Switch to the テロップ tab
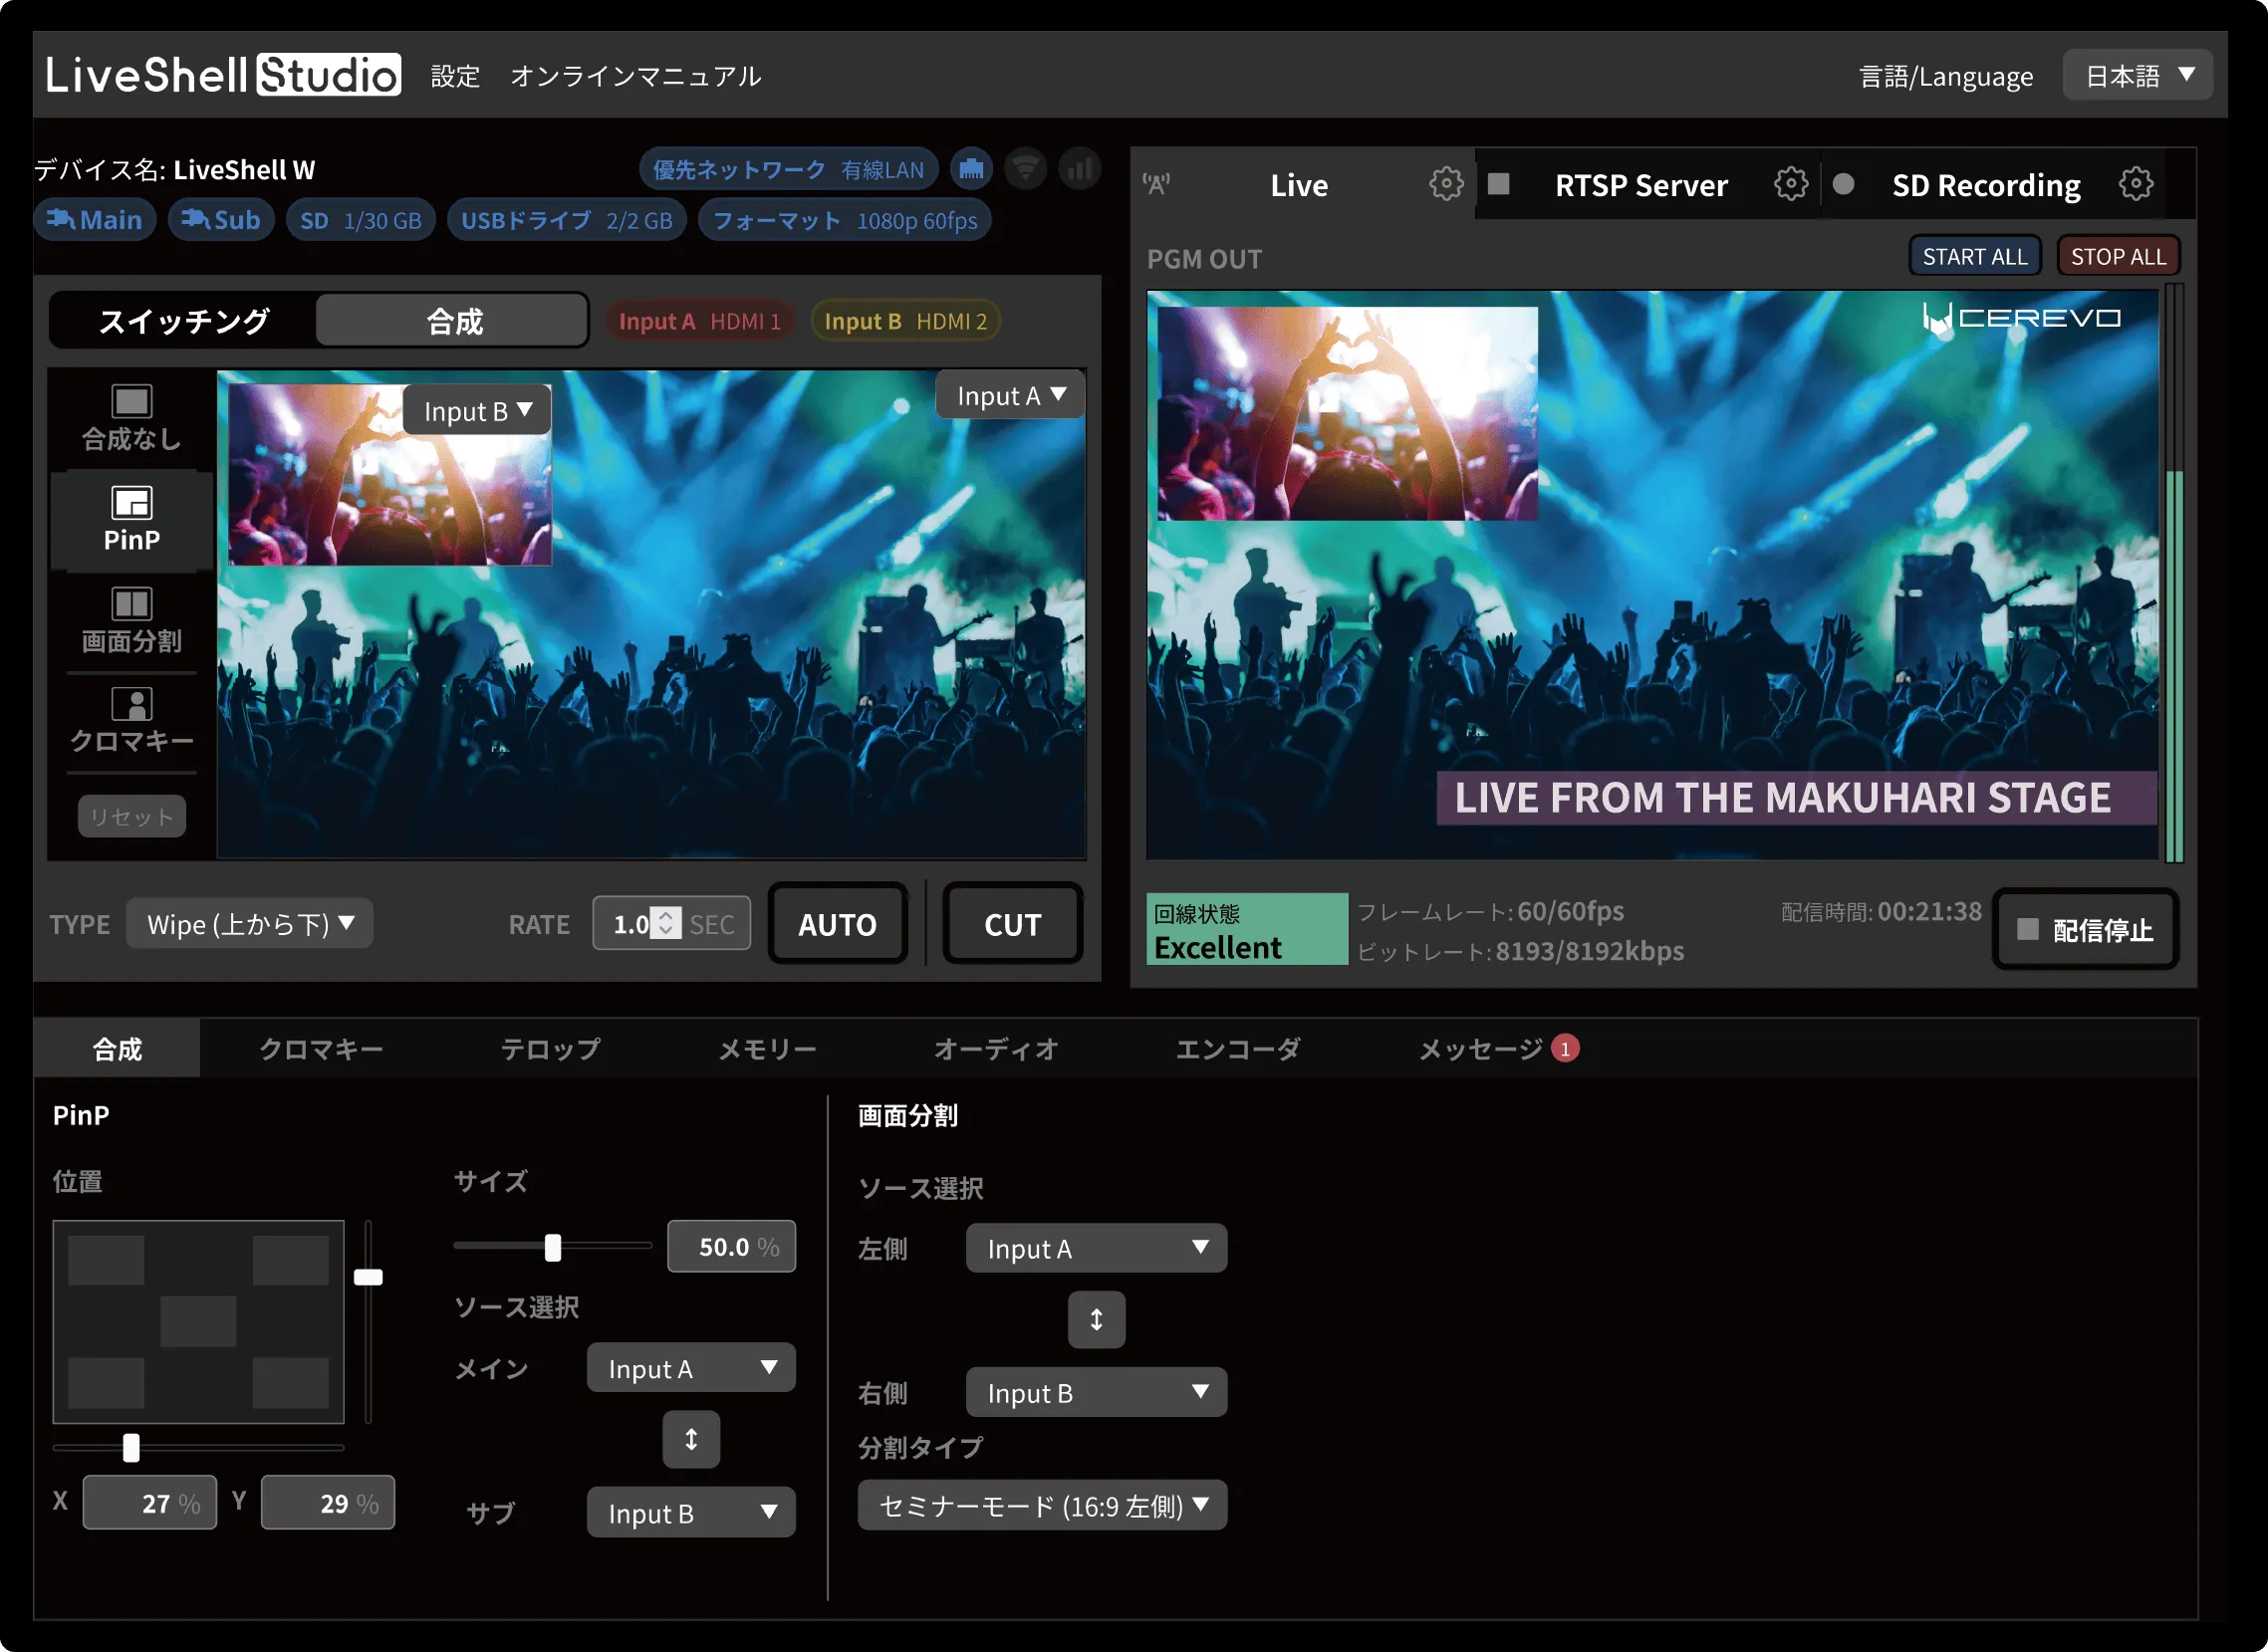The width and height of the screenshot is (2268, 1652). coord(550,1049)
